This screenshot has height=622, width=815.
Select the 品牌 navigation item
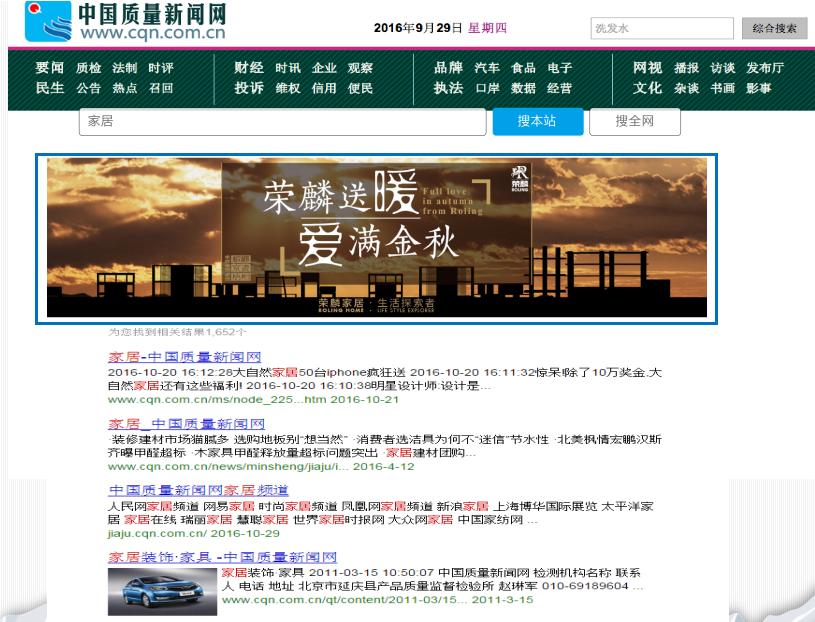tap(448, 68)
